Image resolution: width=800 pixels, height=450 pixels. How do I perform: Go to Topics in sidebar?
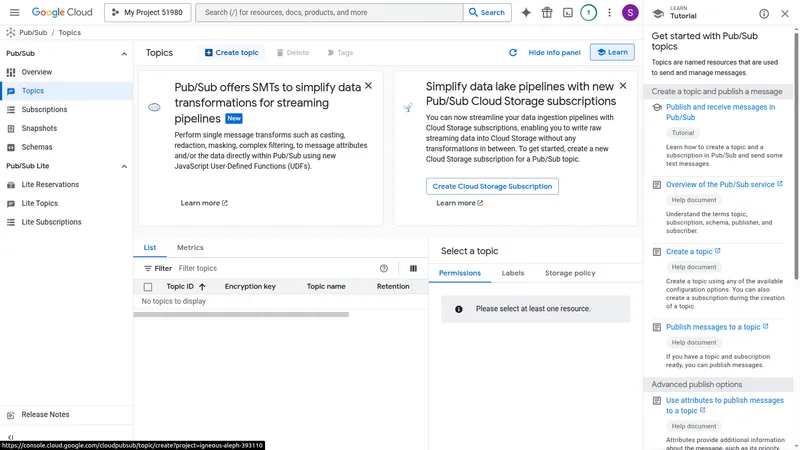pos(66,91)
